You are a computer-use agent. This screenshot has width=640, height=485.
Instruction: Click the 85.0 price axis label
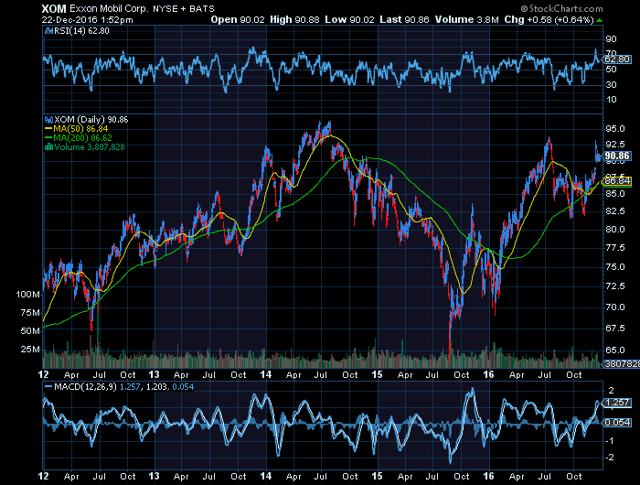pos(615,194)
